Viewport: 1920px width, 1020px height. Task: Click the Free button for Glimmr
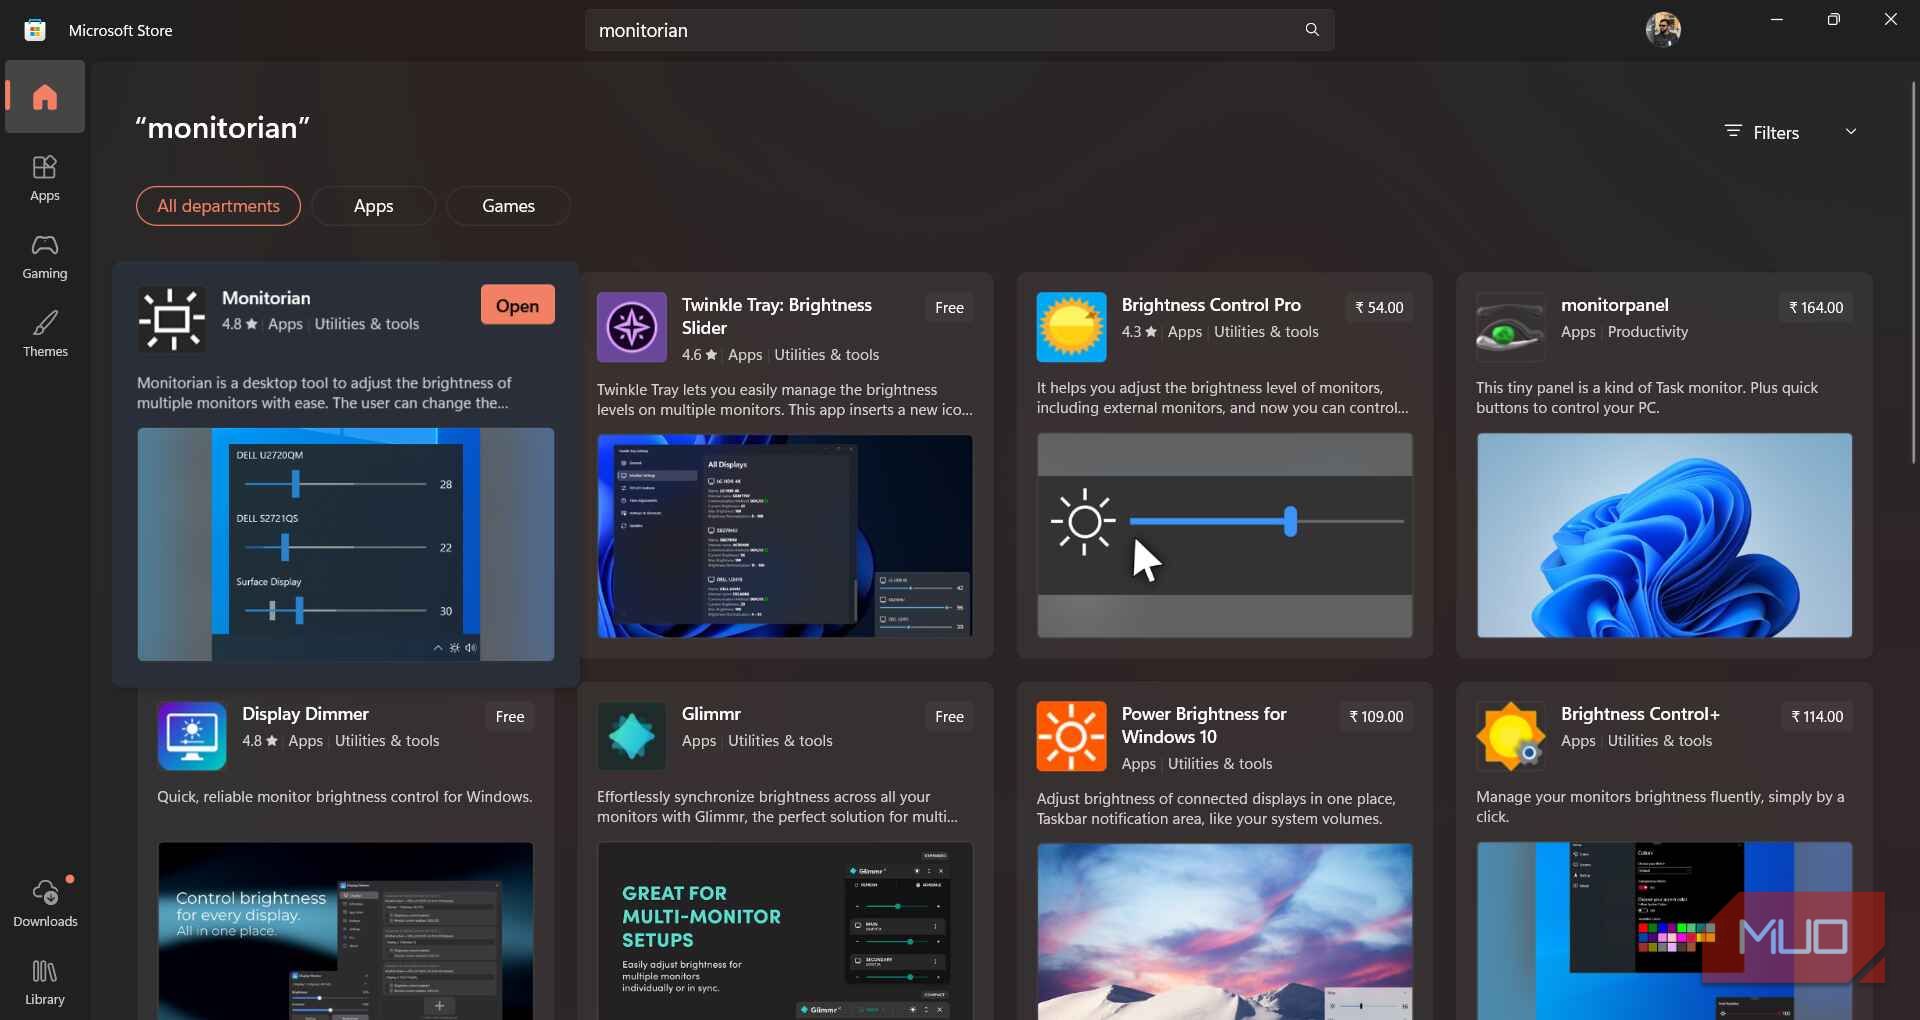coord(949,717)
